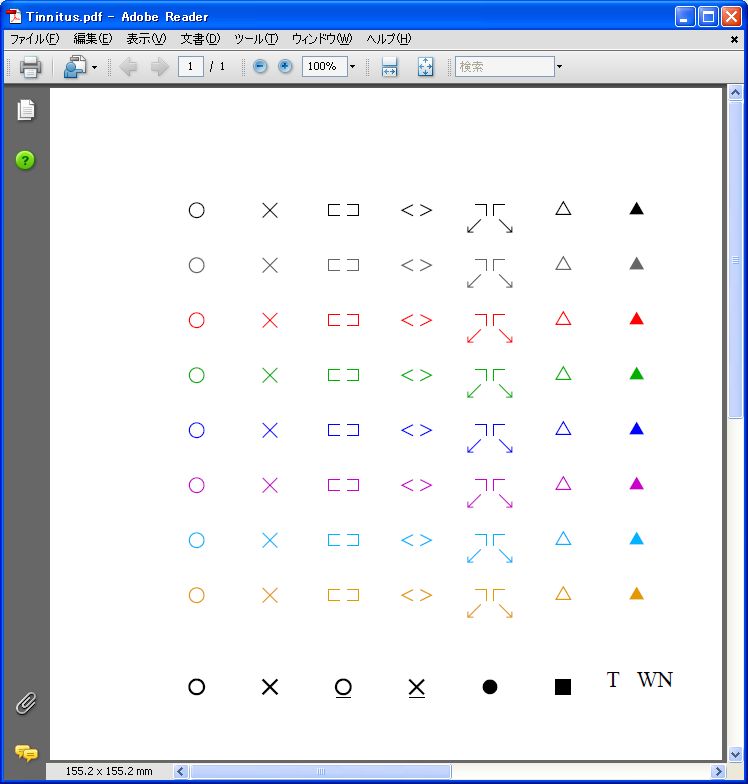Click the red X symbol
Image resolution: width=748 pixels, height=784 pixels.
pos(270,320)
